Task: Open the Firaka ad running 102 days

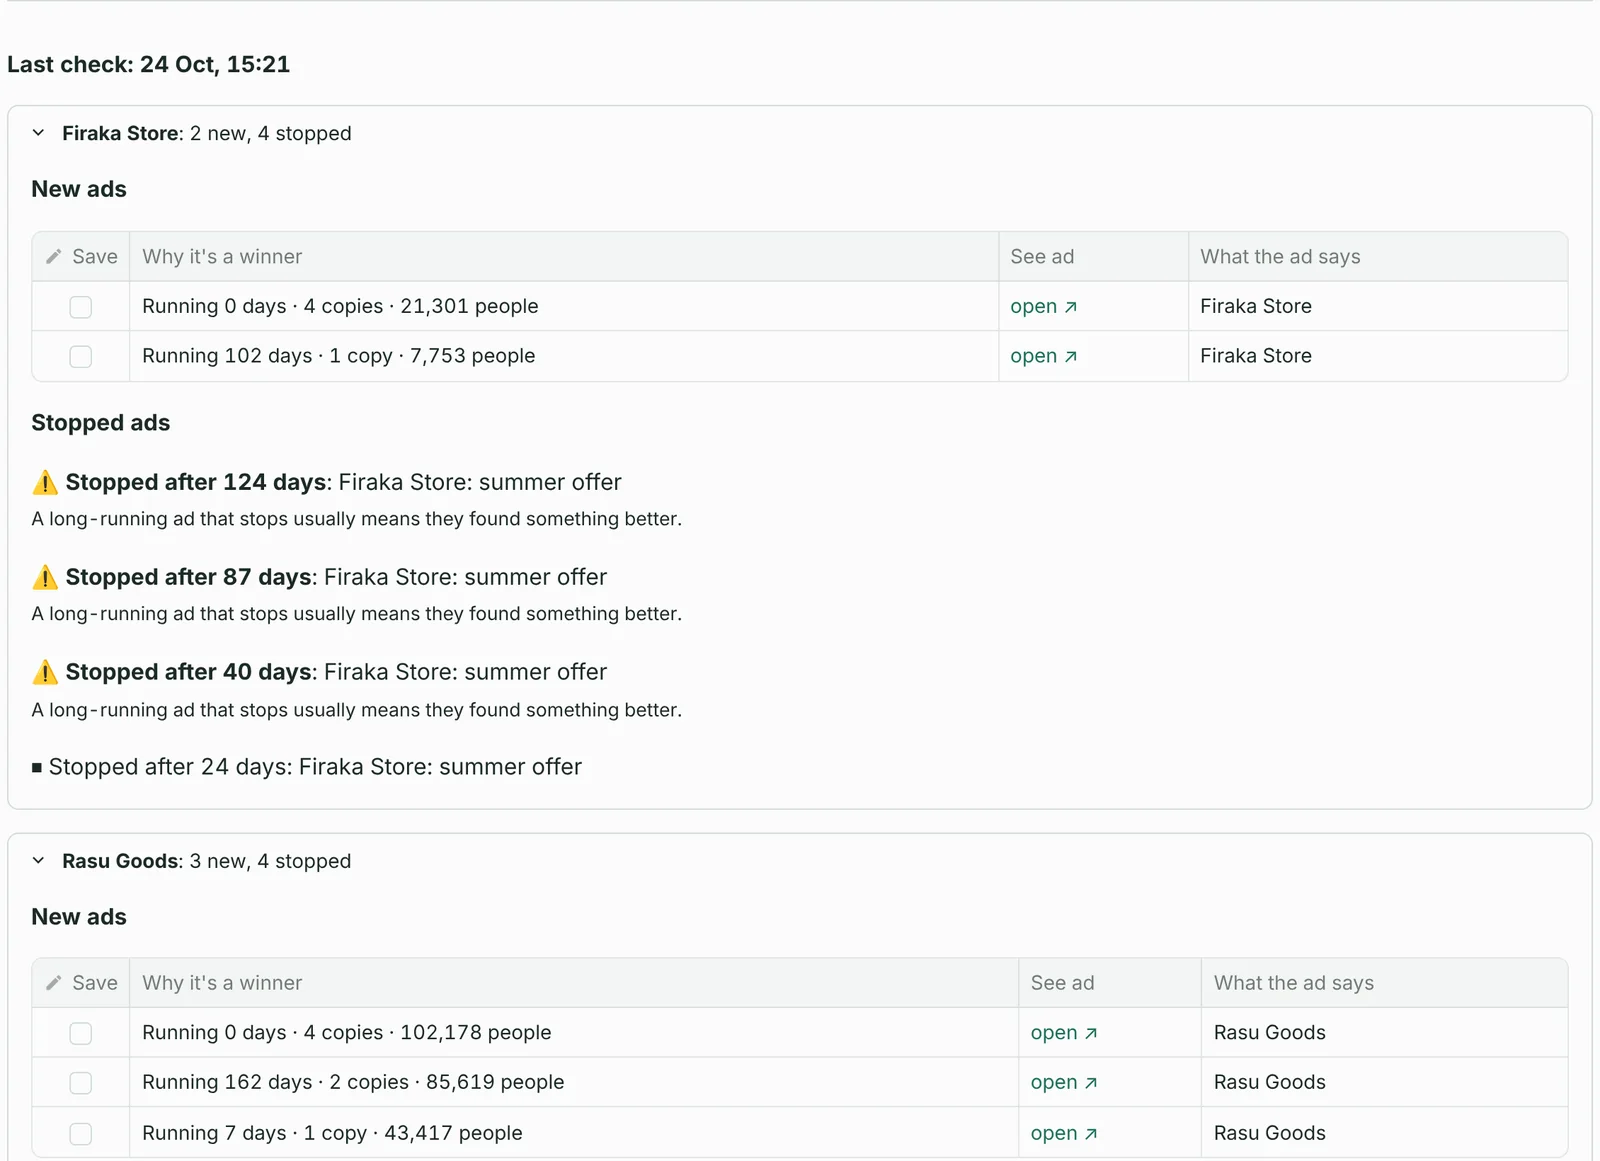Action: coord(1043,356)
